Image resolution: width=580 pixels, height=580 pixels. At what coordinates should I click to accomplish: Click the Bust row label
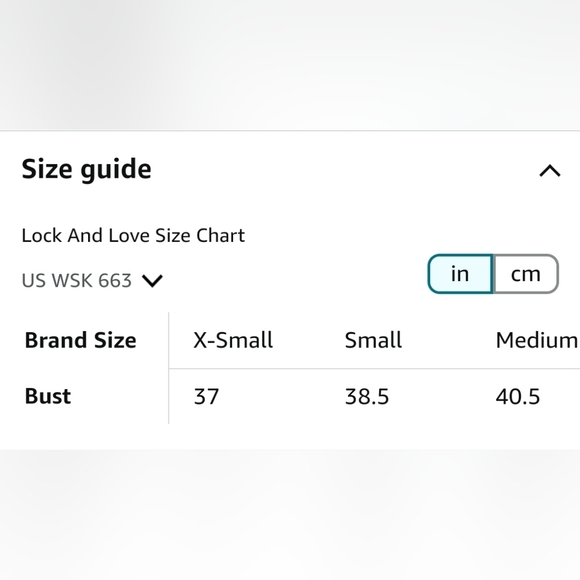click(48, 397)
